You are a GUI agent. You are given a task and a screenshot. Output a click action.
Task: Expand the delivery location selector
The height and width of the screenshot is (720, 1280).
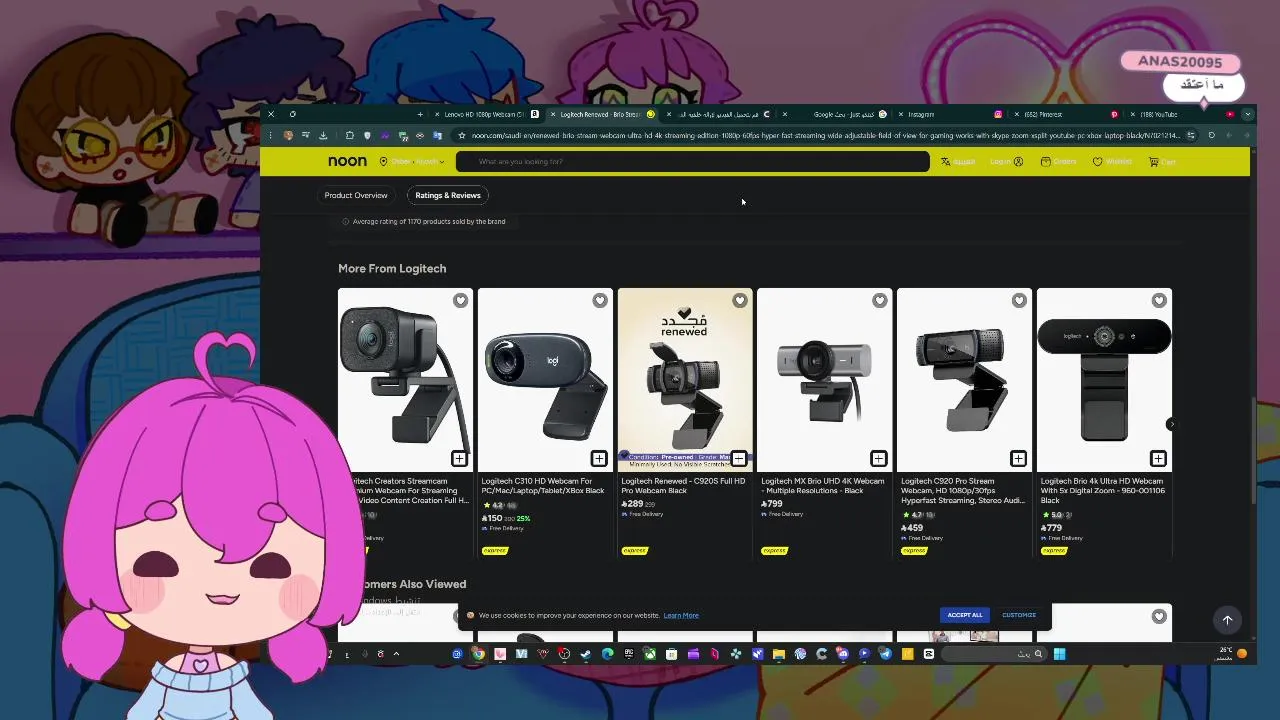(412, 162)
